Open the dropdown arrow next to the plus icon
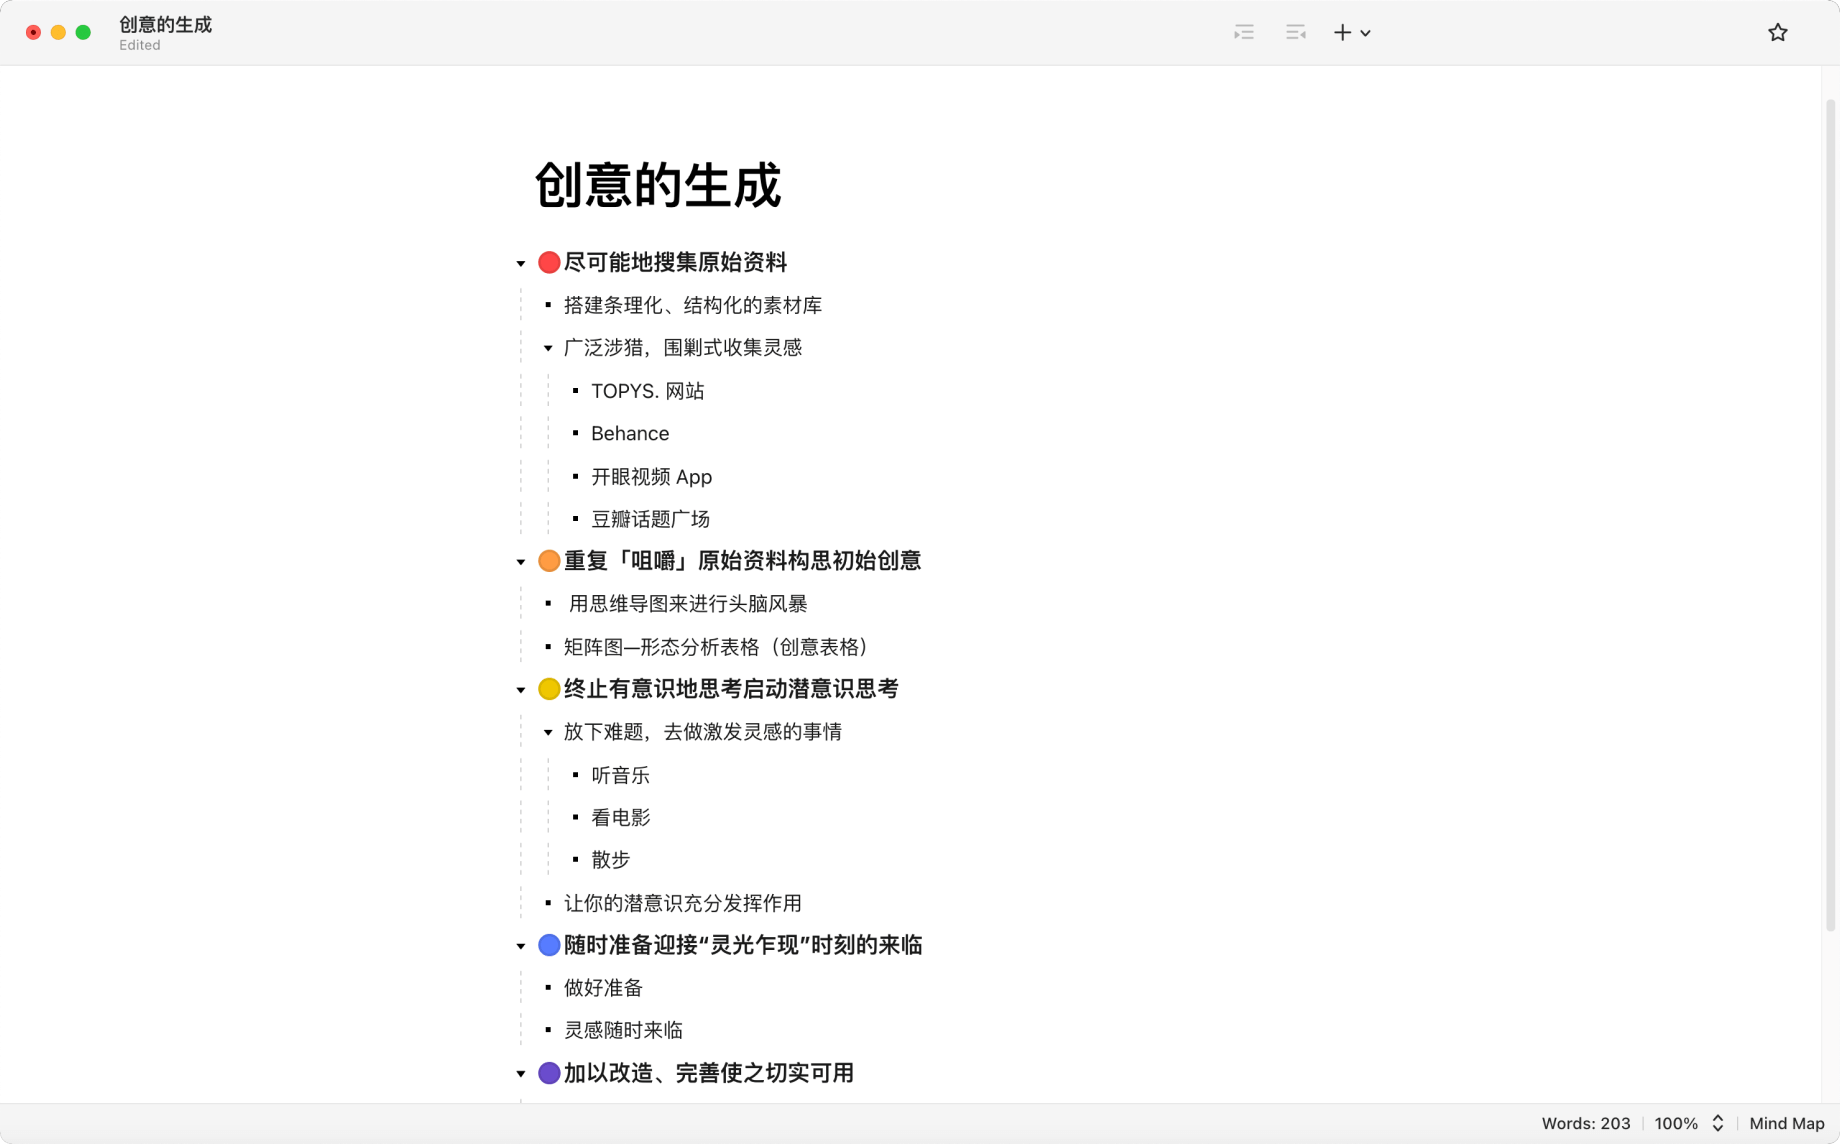This screenshot has width=1840, height=1144. [1366, 33]
